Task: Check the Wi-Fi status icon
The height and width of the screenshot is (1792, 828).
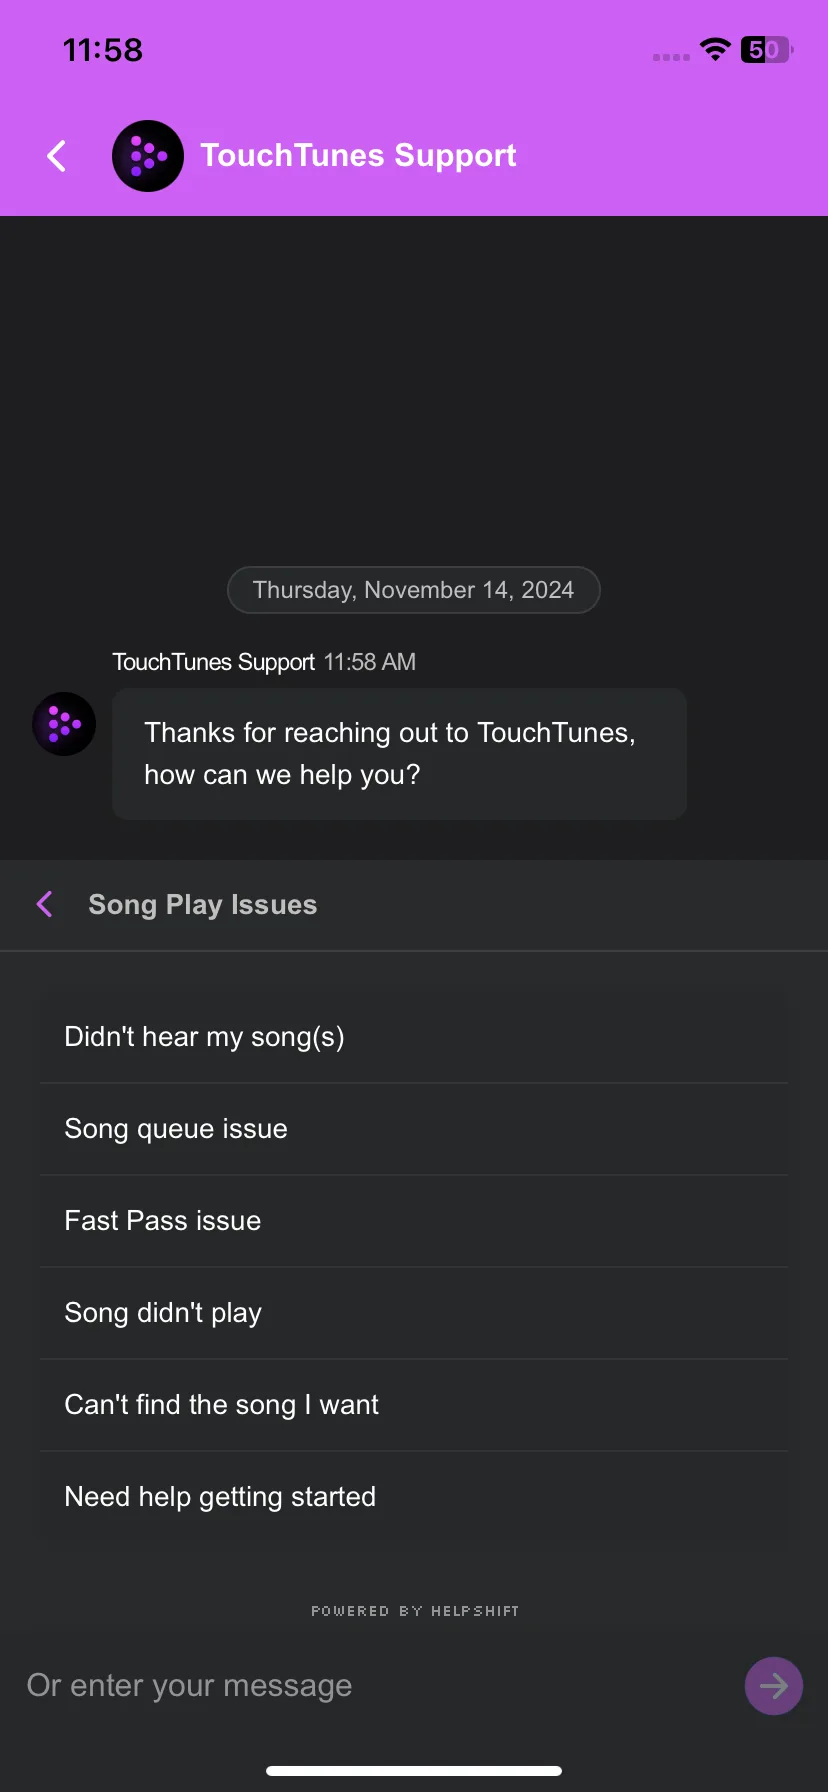Action: coord(715,49)
